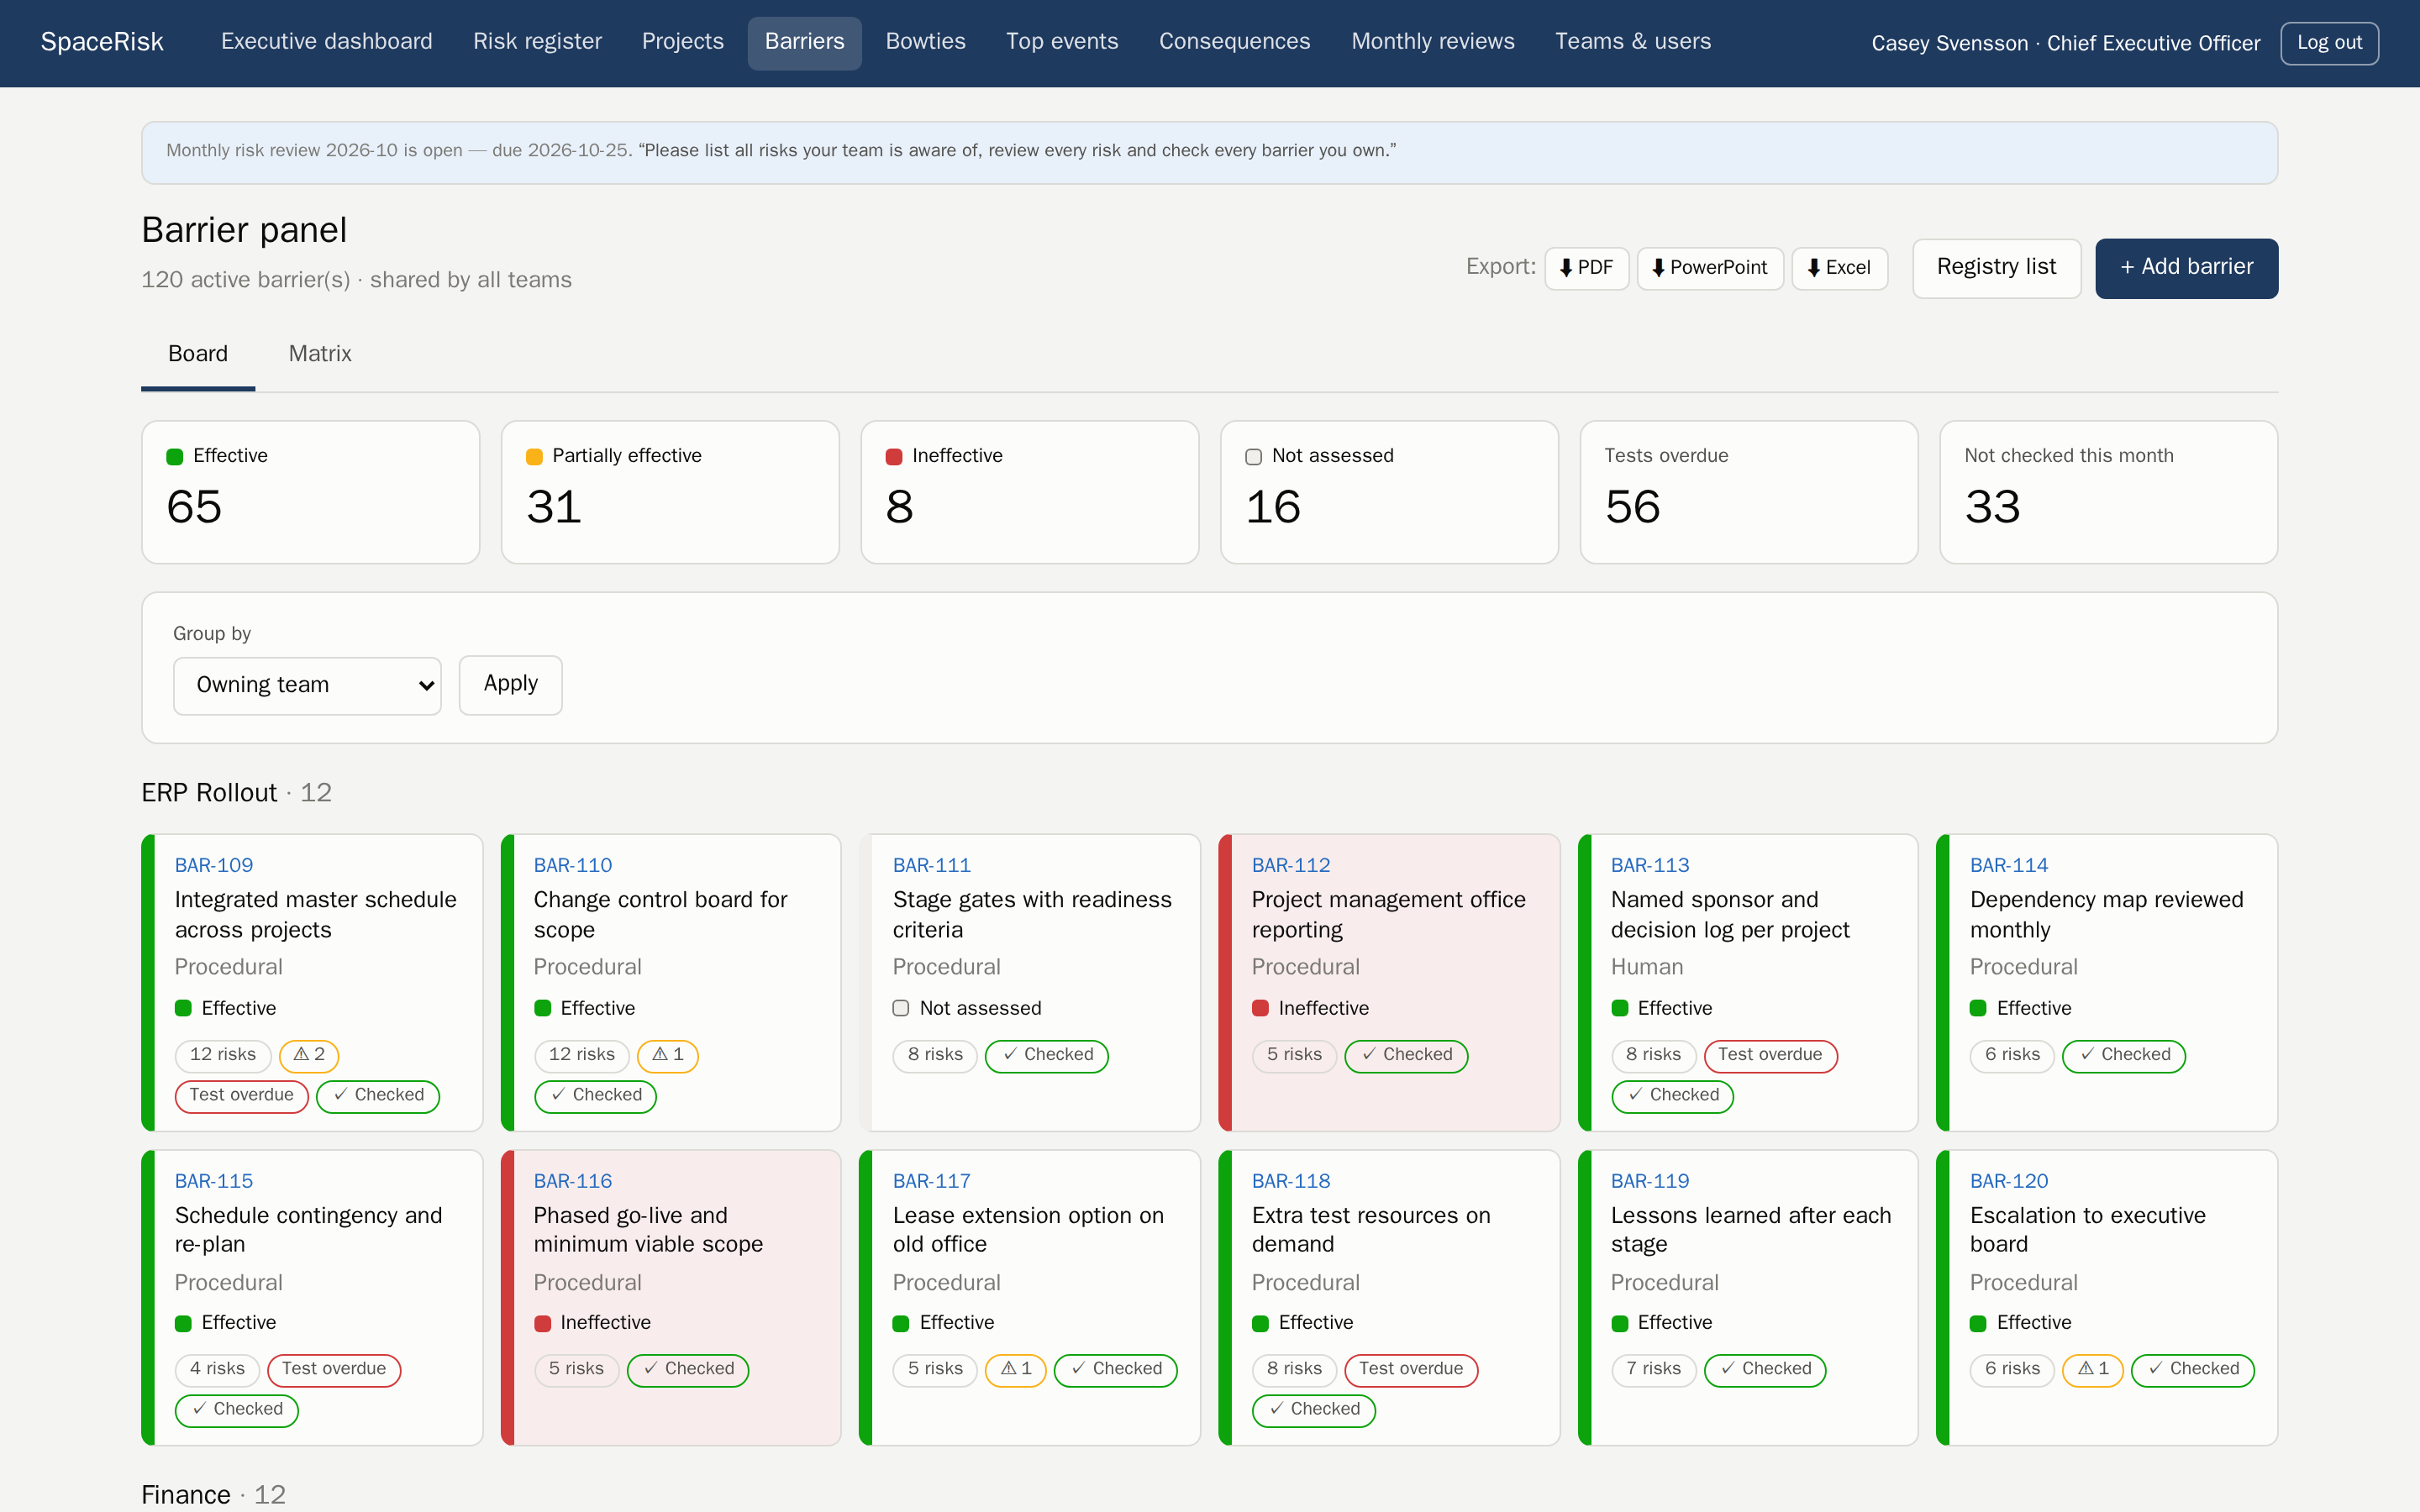Select the Not assessed summary card
The image size is (2420, 1512).
click(1389, 492)
